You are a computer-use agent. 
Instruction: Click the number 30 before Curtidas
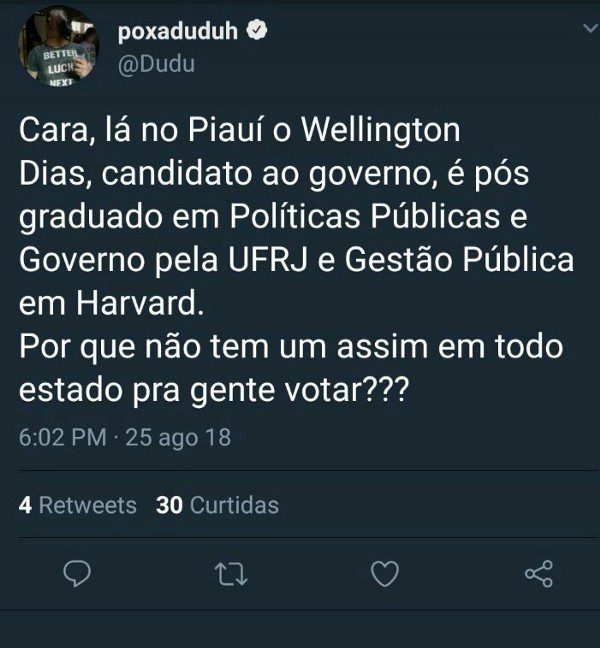coord(169,505)
